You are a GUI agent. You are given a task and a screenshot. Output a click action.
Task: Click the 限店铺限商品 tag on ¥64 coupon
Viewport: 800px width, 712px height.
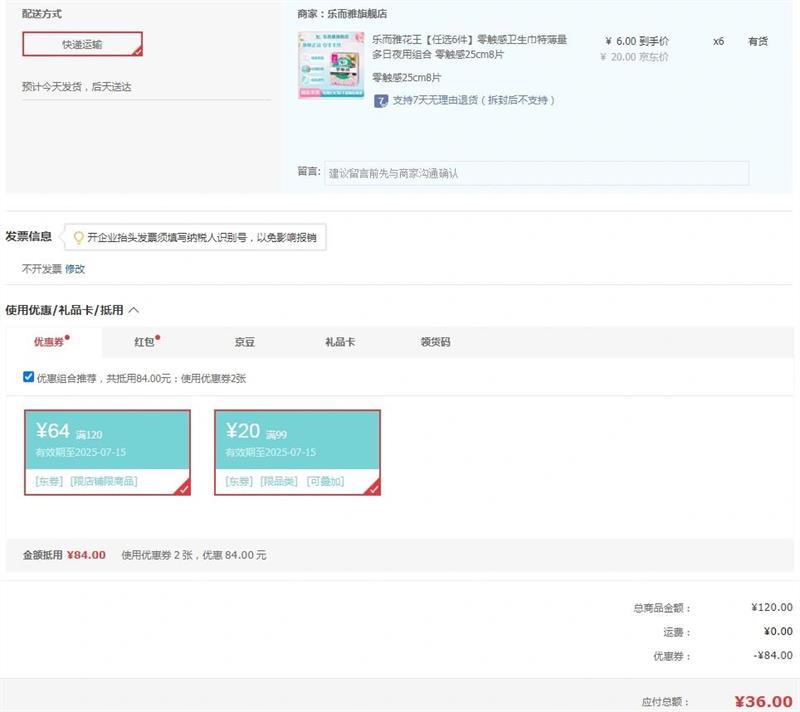tap(104, 481)
